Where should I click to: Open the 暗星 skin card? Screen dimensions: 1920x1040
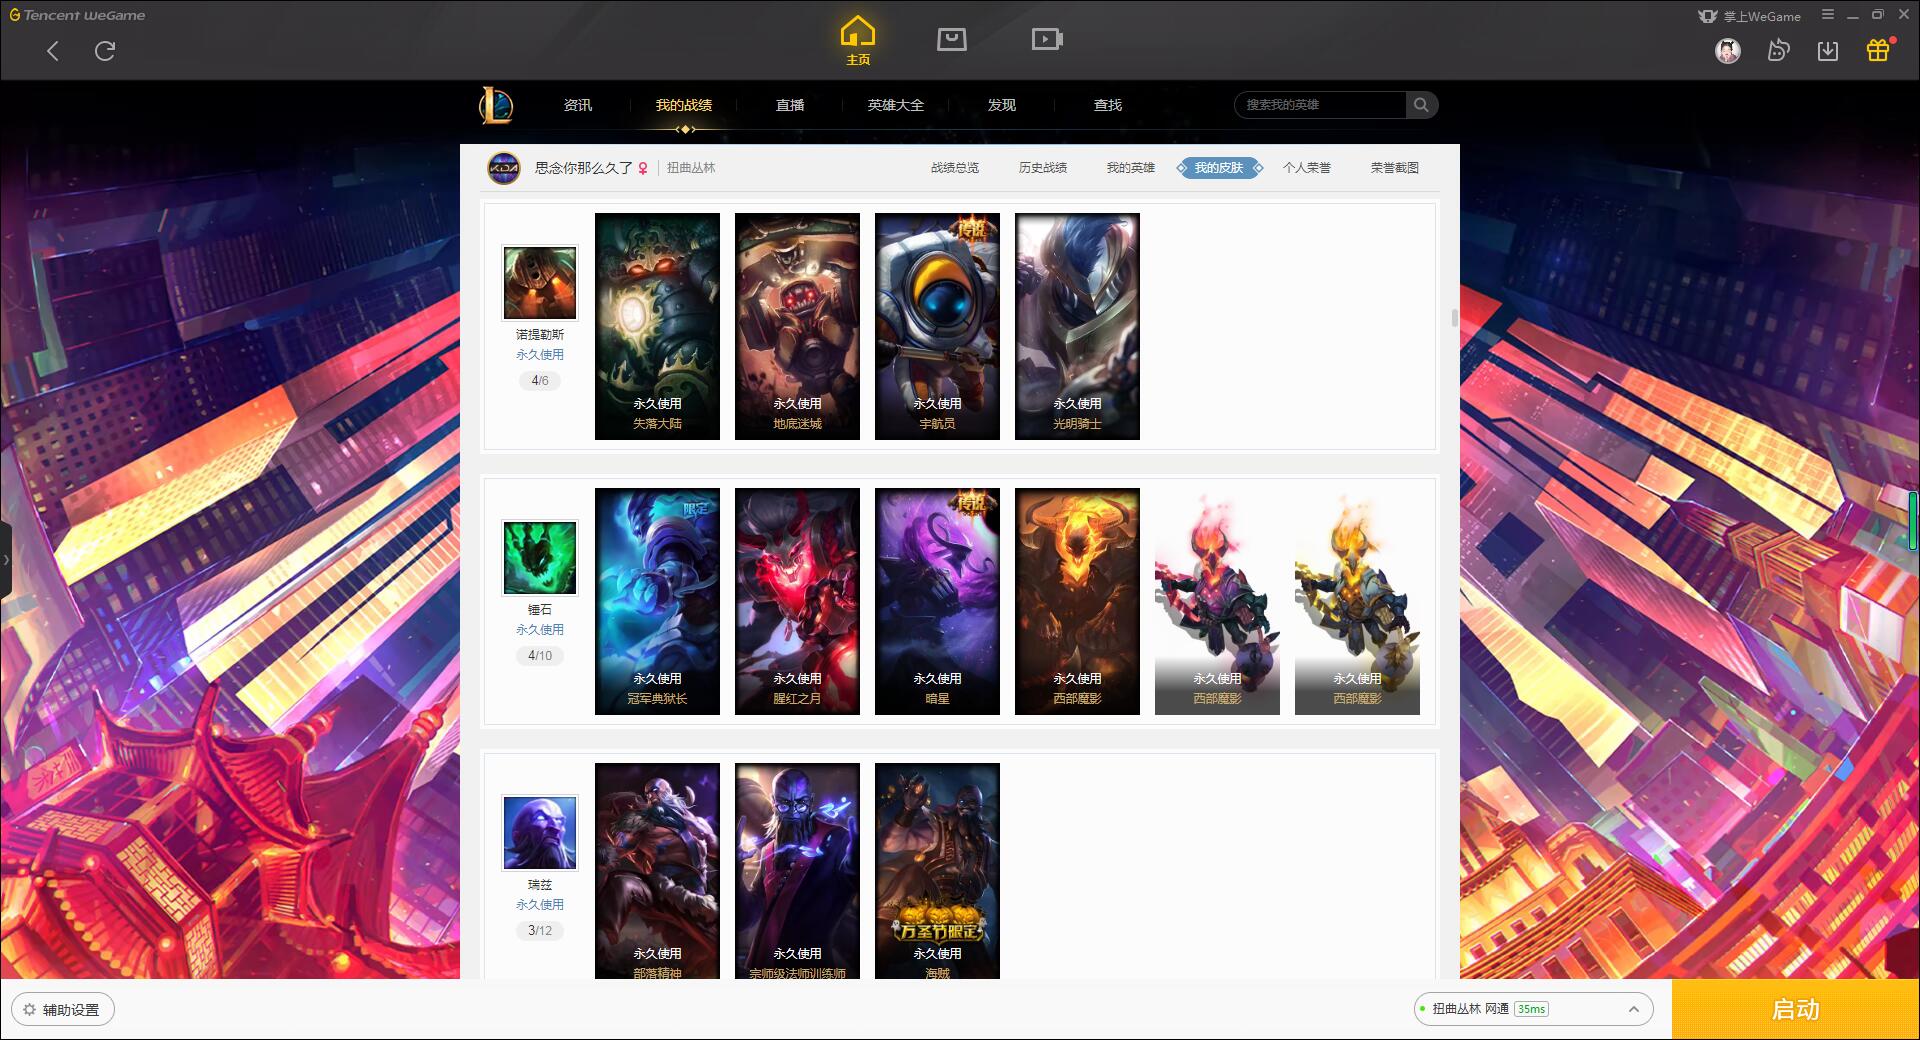click(x=937, y=601)
